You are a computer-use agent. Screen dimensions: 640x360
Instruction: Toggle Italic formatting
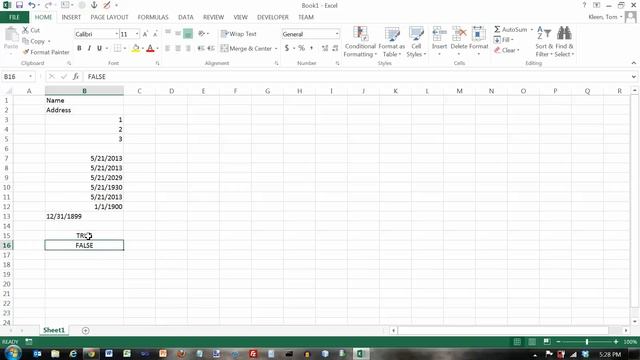click(x=89, y=48)
